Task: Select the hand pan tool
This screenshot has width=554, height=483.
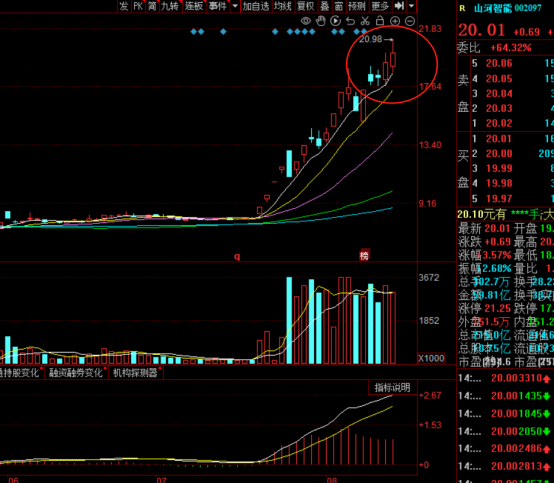Action: pyautogui.click(x=320, y=21)
